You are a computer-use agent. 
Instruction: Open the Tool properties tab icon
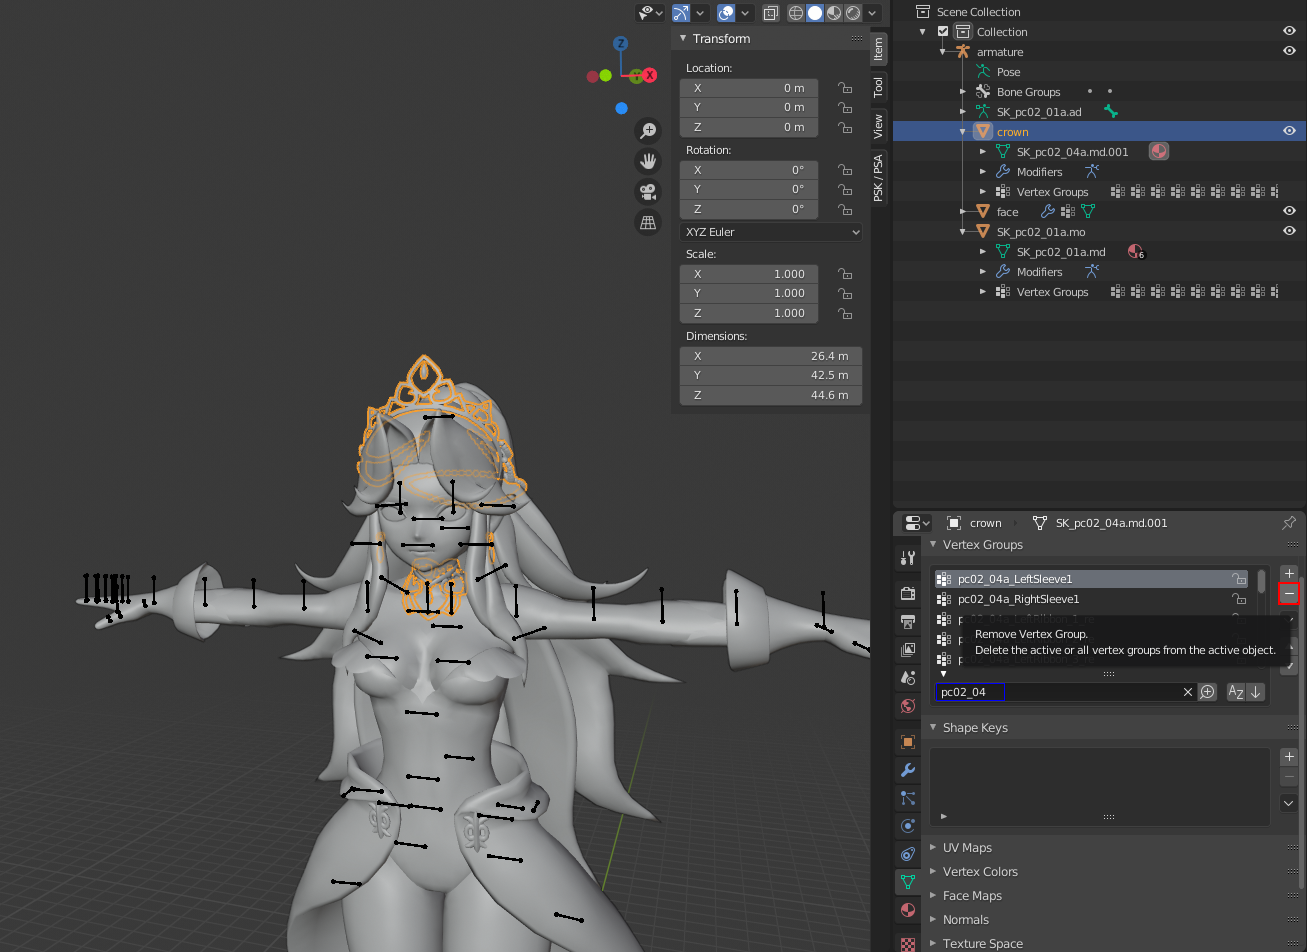coord(908,558)
